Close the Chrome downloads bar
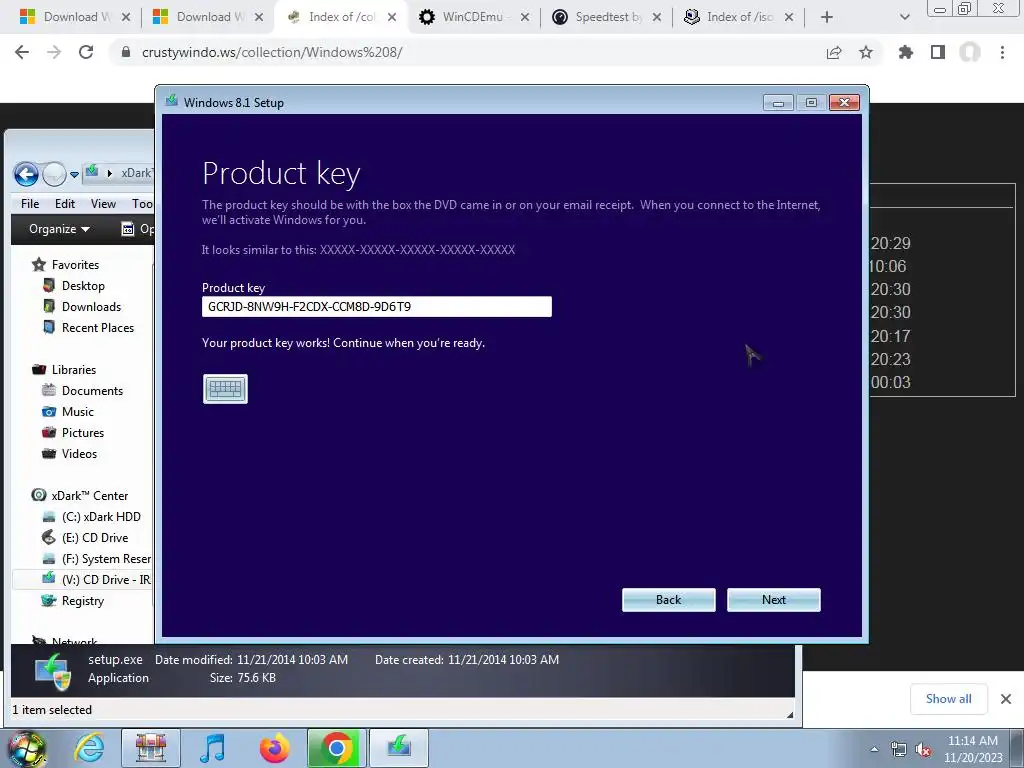 [x=1006, y=699]
